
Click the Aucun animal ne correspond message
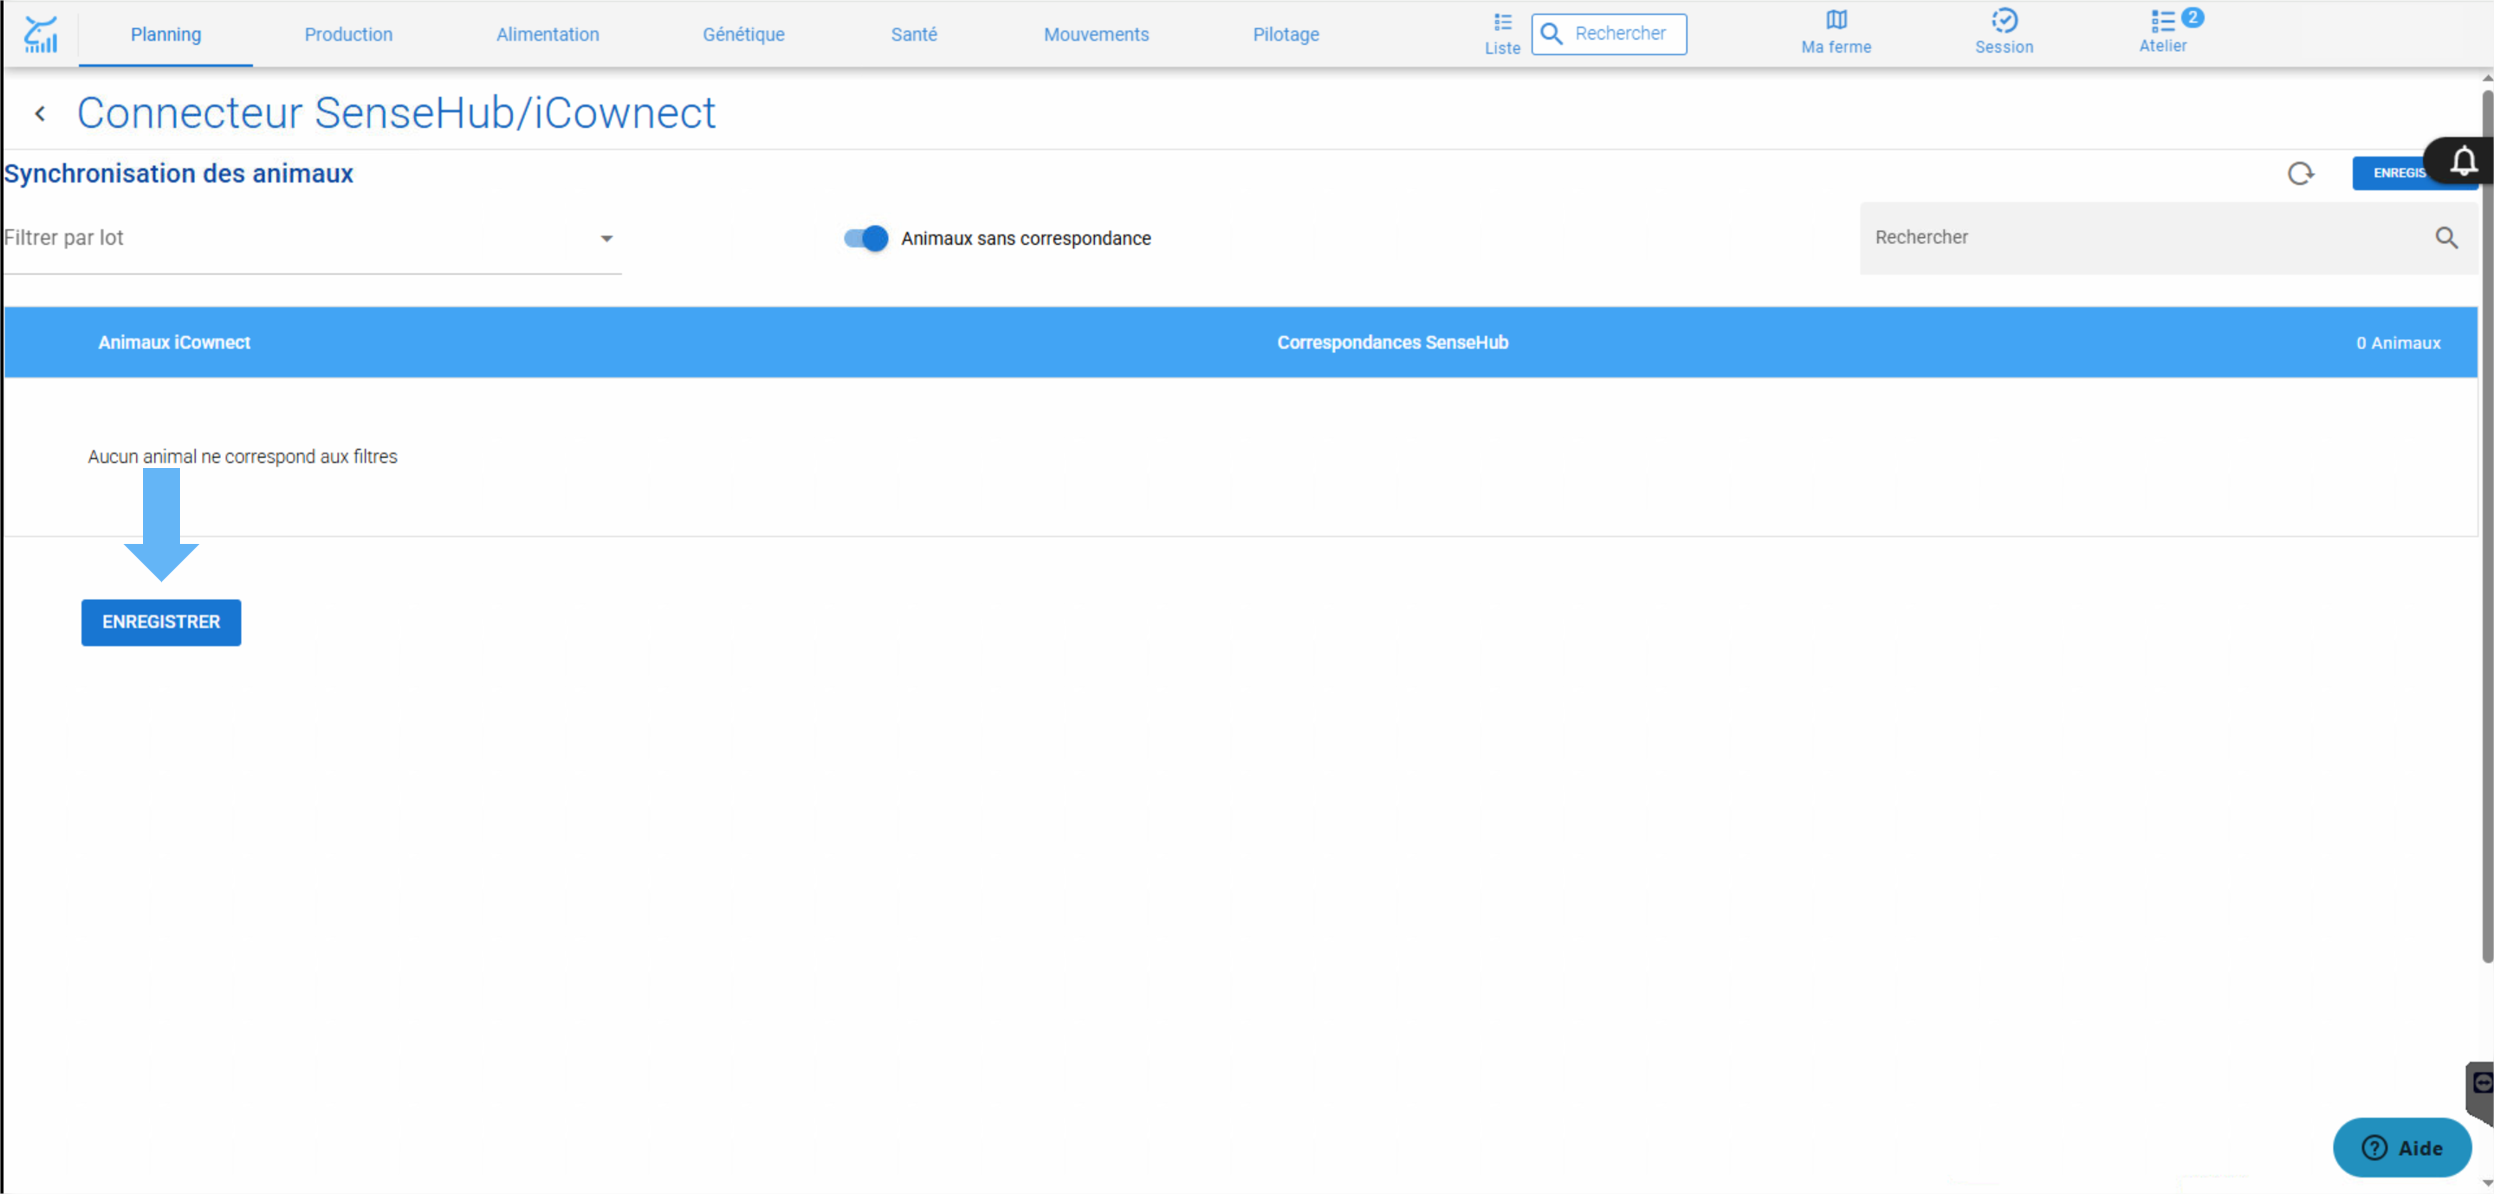tap(243, 457)
